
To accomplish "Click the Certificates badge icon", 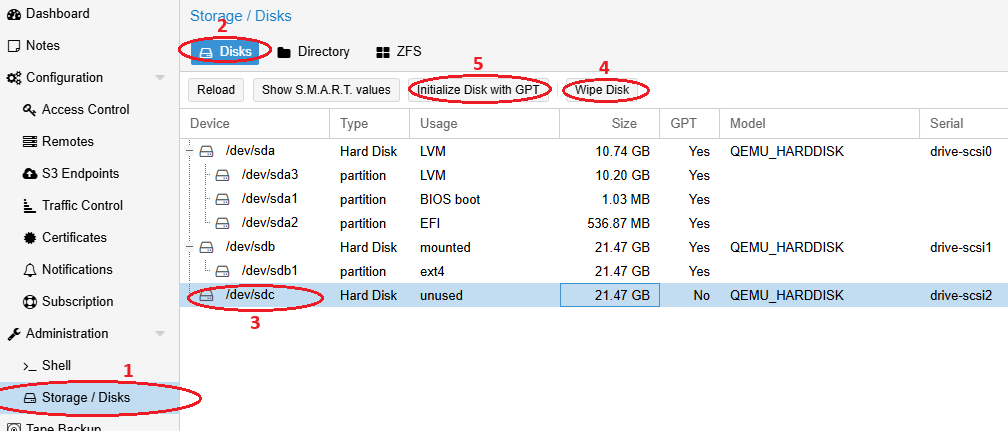I will click(x=30, y=238).
